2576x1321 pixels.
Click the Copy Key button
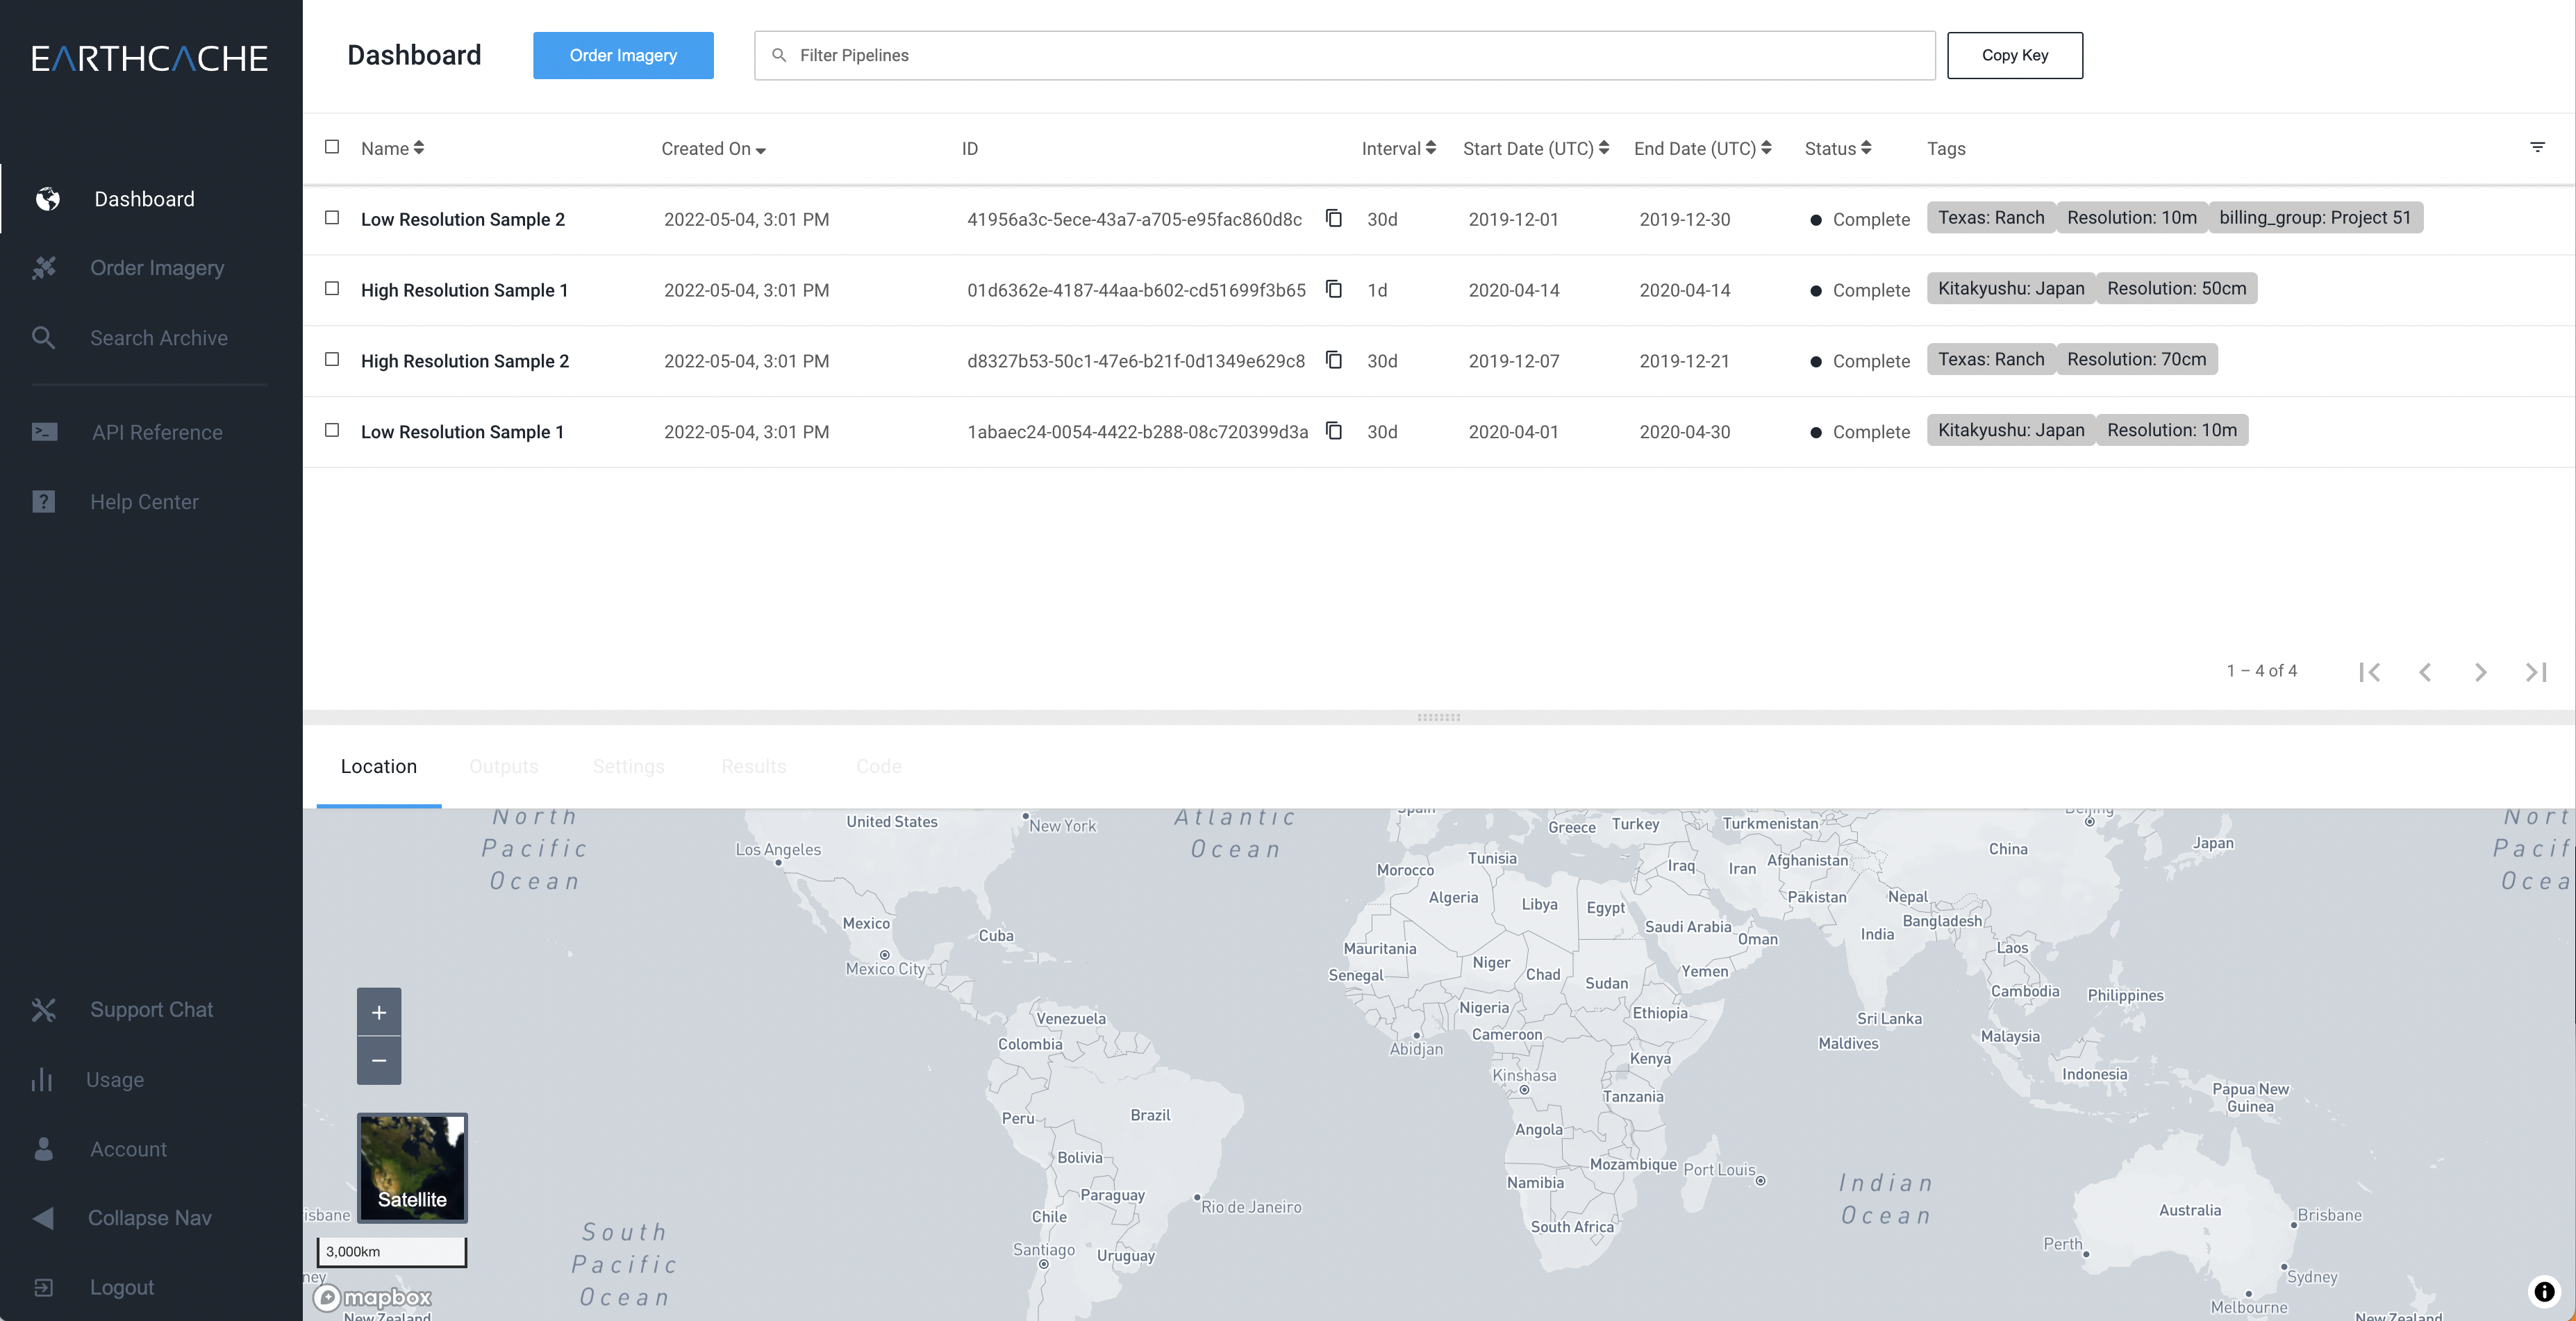[2014, 55]
